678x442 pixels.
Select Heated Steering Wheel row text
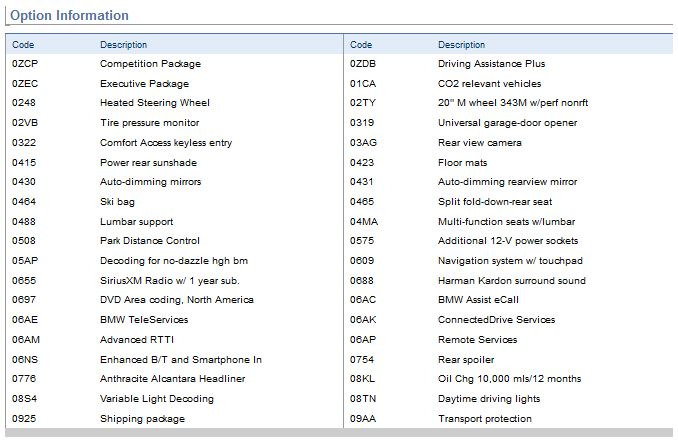pos(155,103)
